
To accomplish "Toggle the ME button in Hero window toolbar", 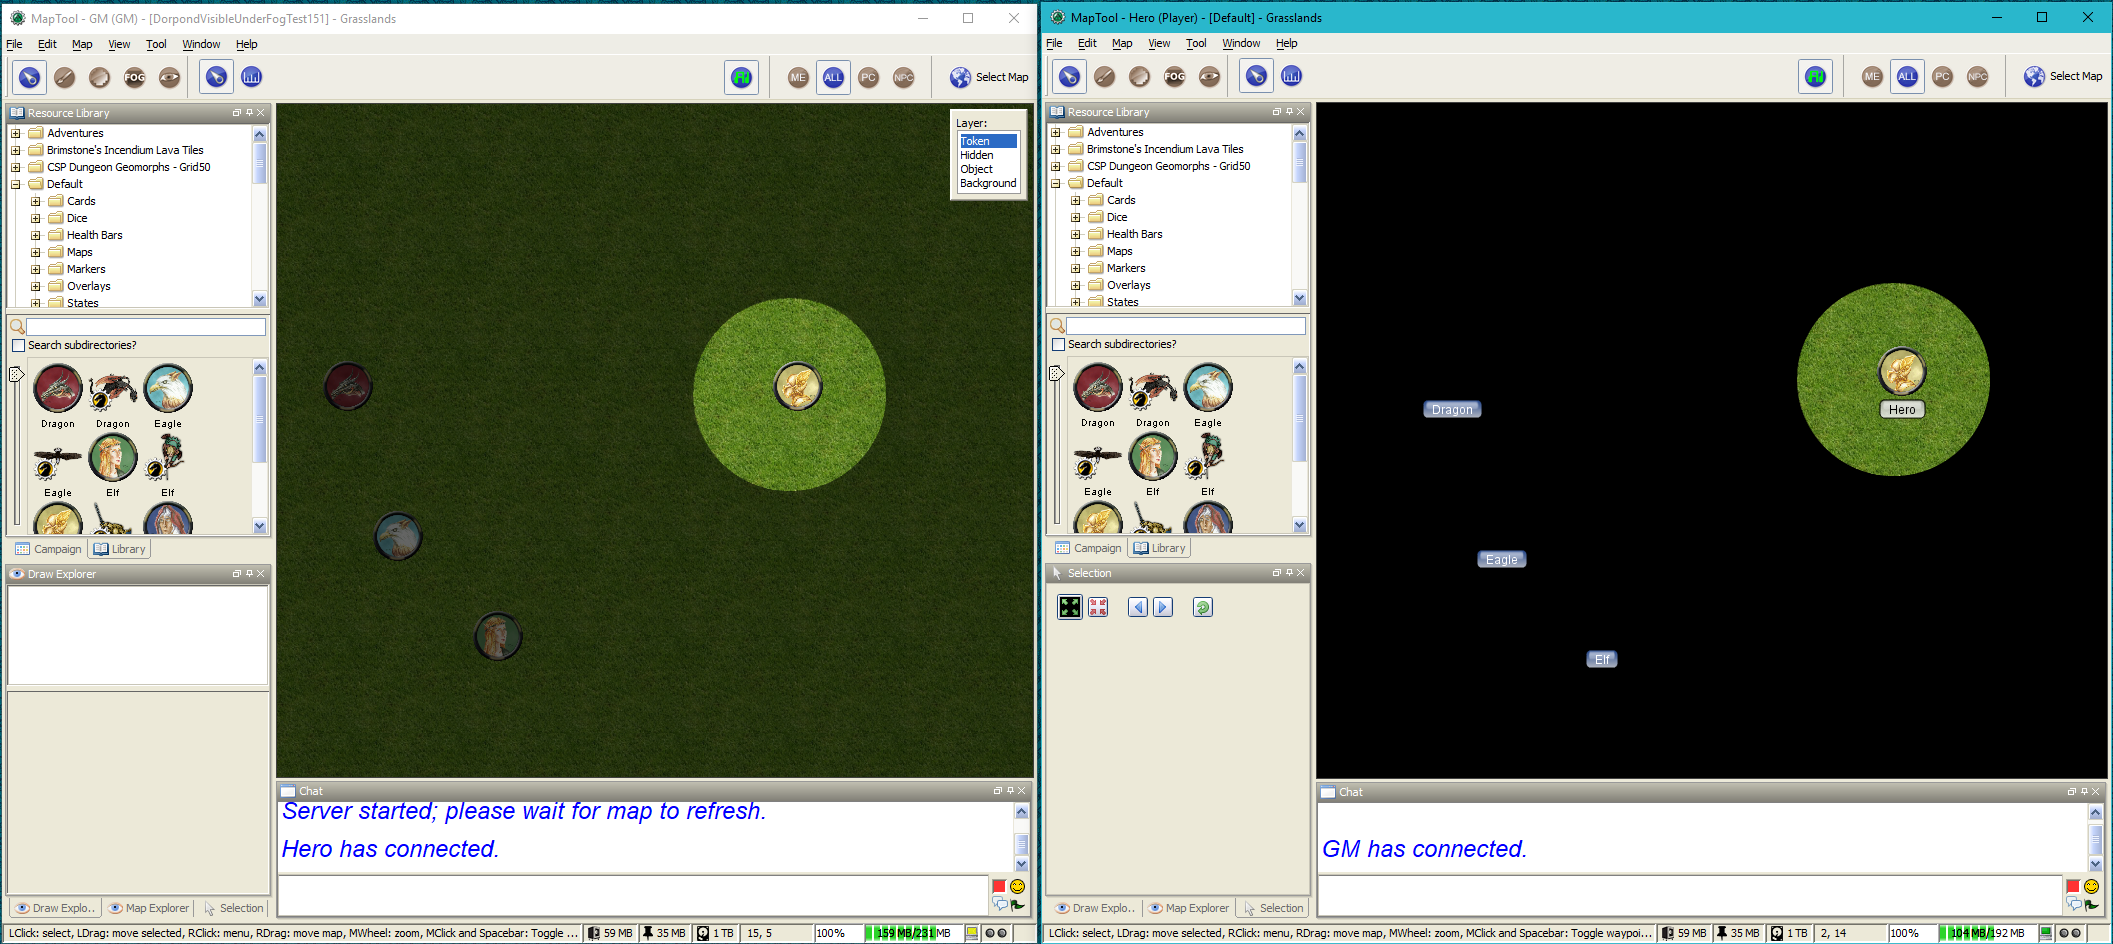I will click(1872, 76).
